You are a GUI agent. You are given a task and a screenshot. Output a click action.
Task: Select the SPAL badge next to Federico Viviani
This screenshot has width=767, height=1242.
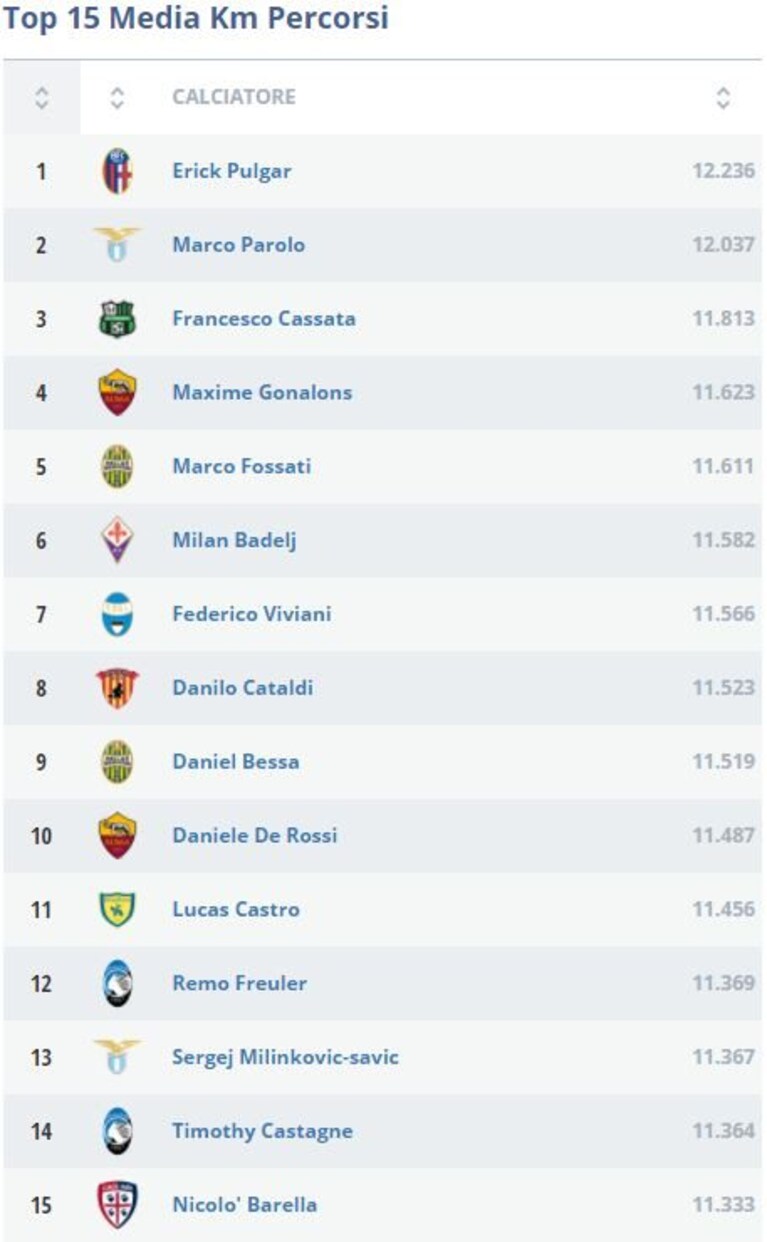(x=117, y=614)
